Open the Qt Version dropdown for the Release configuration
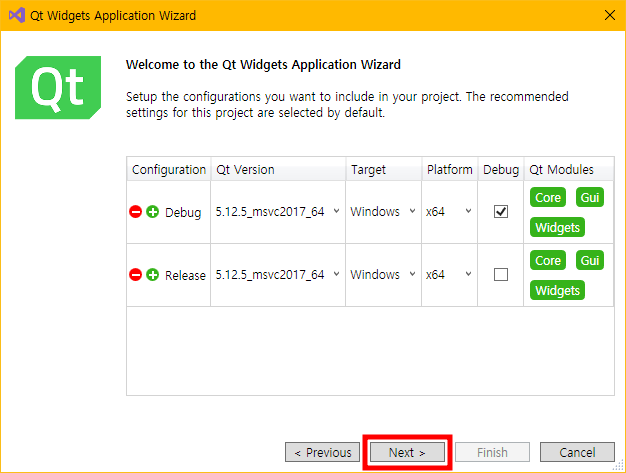Viewport: 626px width, 473px height. pos(278,275)
